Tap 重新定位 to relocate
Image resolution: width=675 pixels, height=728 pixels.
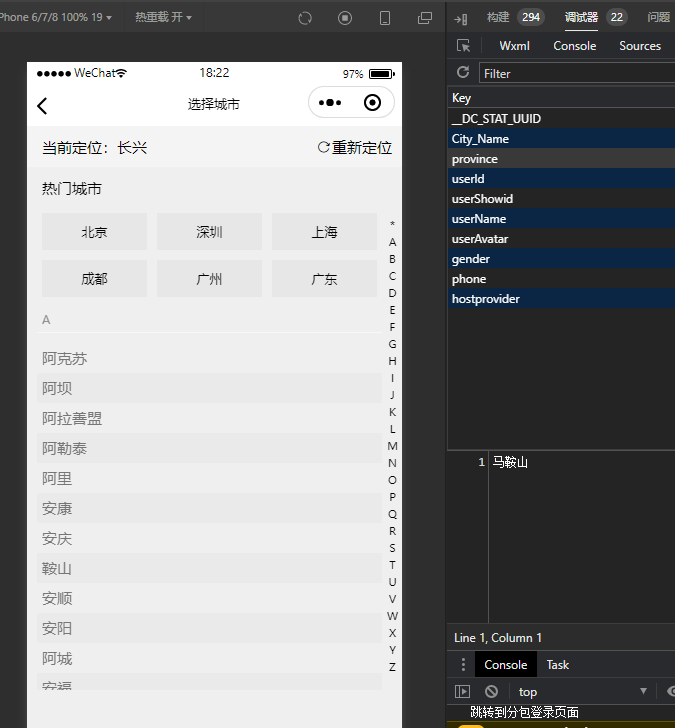pos(355,148)
